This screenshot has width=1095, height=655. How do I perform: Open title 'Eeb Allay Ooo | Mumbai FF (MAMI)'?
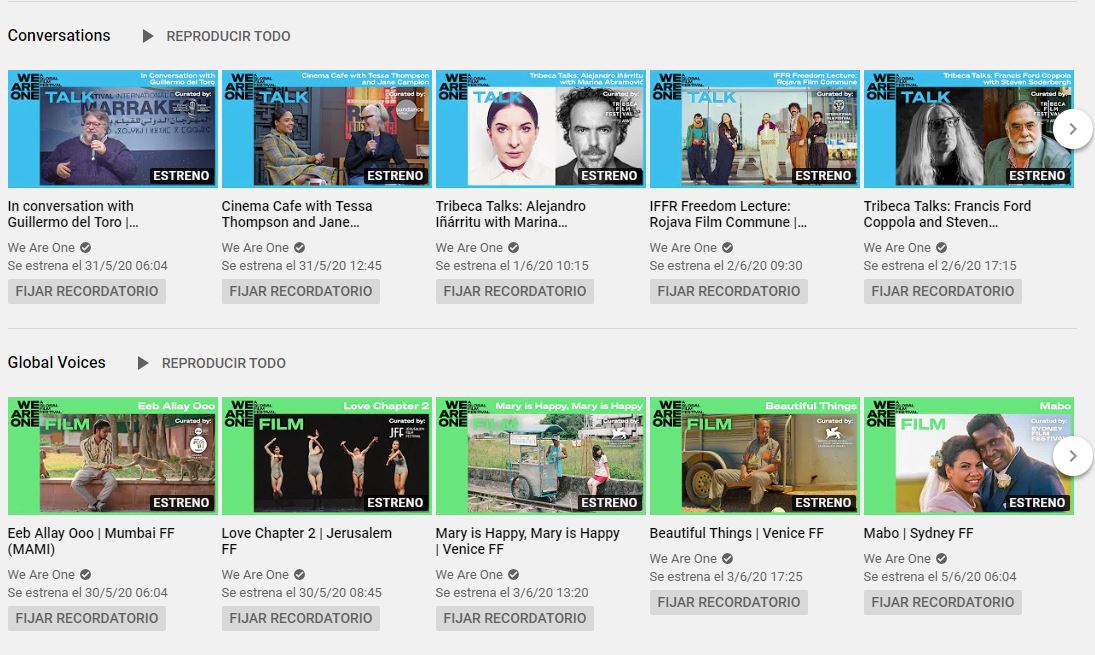(91, 541)
